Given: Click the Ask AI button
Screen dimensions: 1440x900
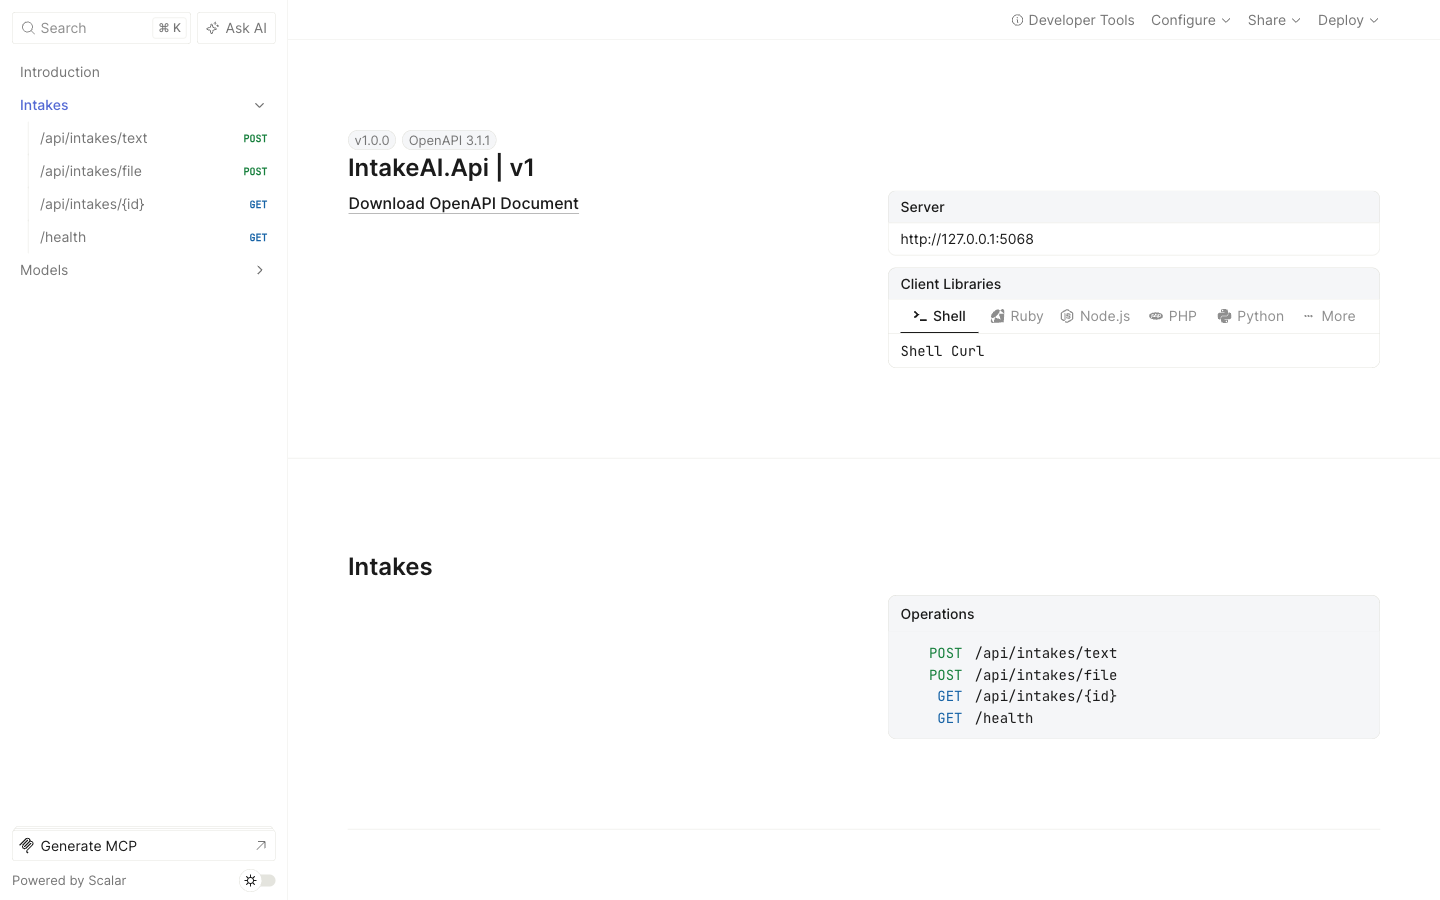Looking at the screenshot, I should [x=236, y=28].
